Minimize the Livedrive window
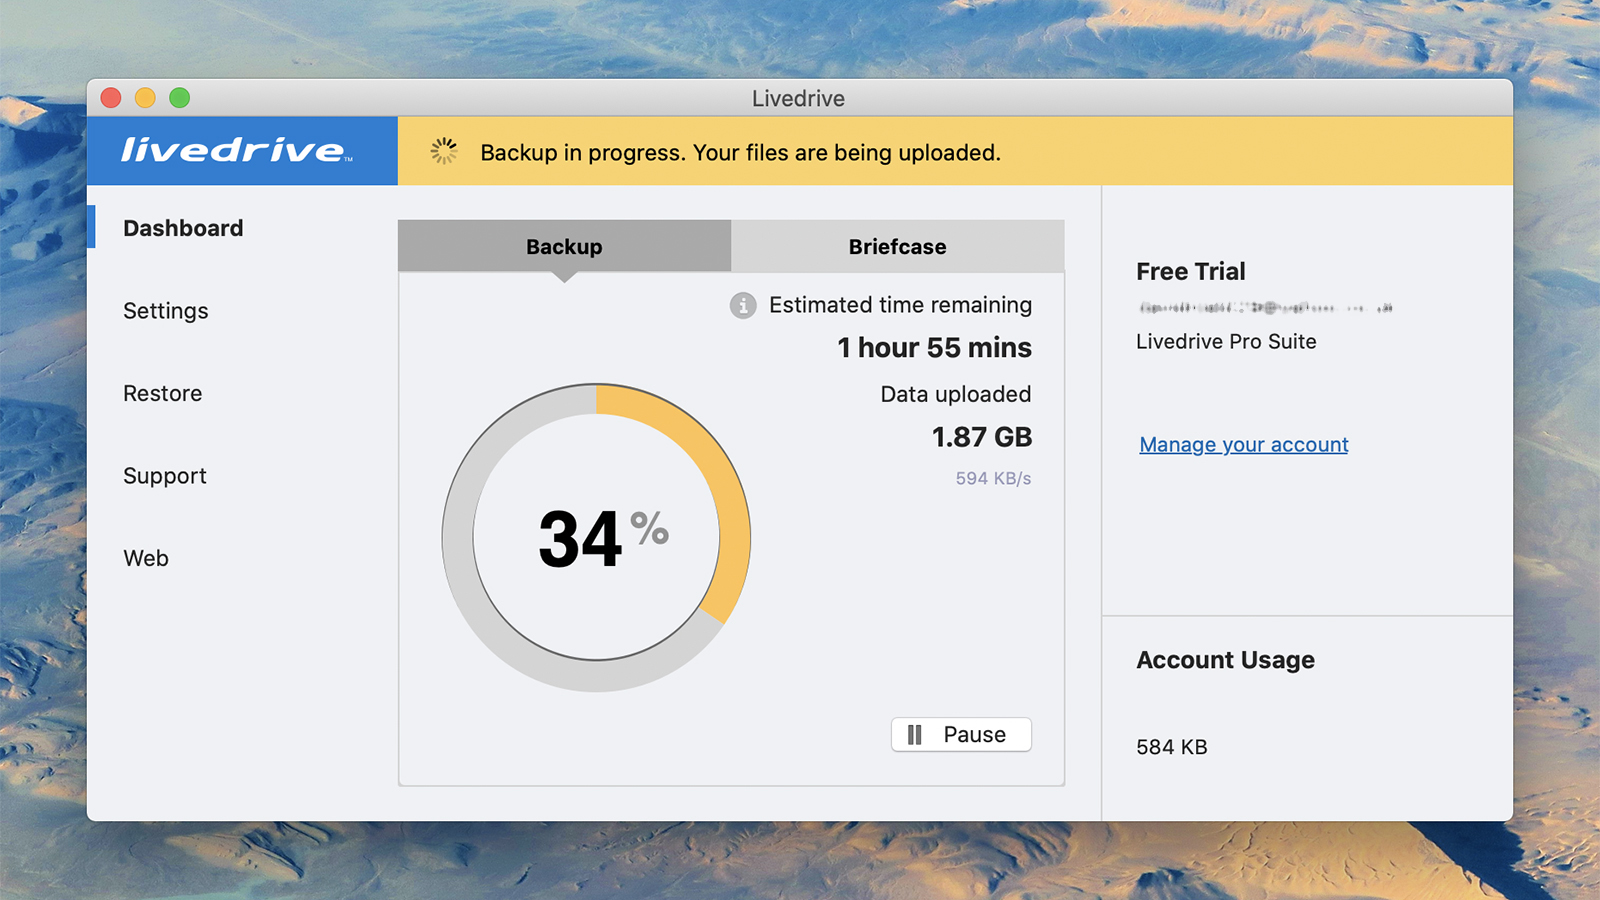Screen dimensions: 1600x900 click(145, 97)
